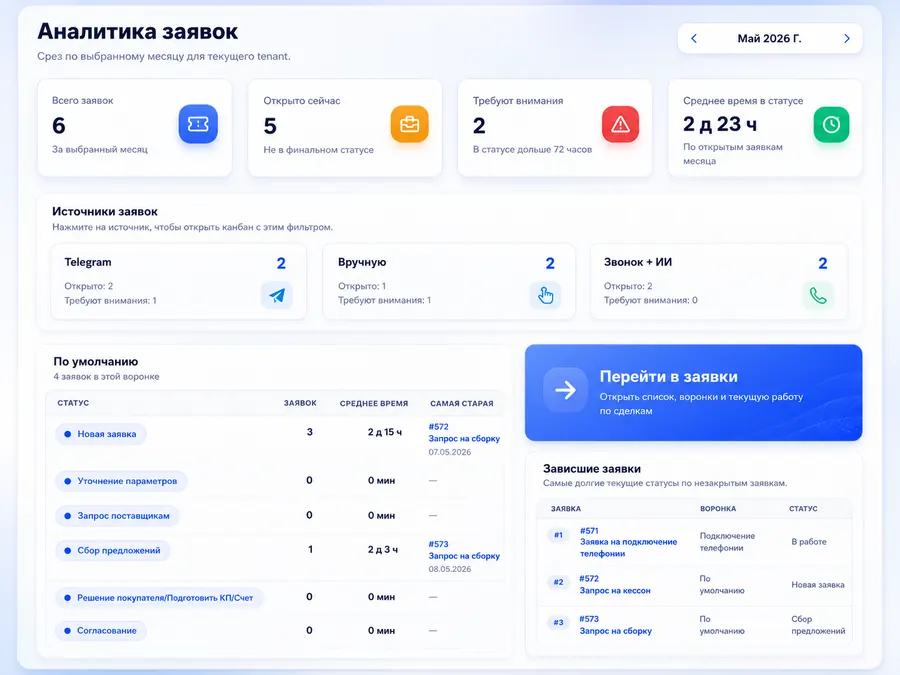Click the Всего заявок card with count 6

pyautogui.click(x=134, y=127)
